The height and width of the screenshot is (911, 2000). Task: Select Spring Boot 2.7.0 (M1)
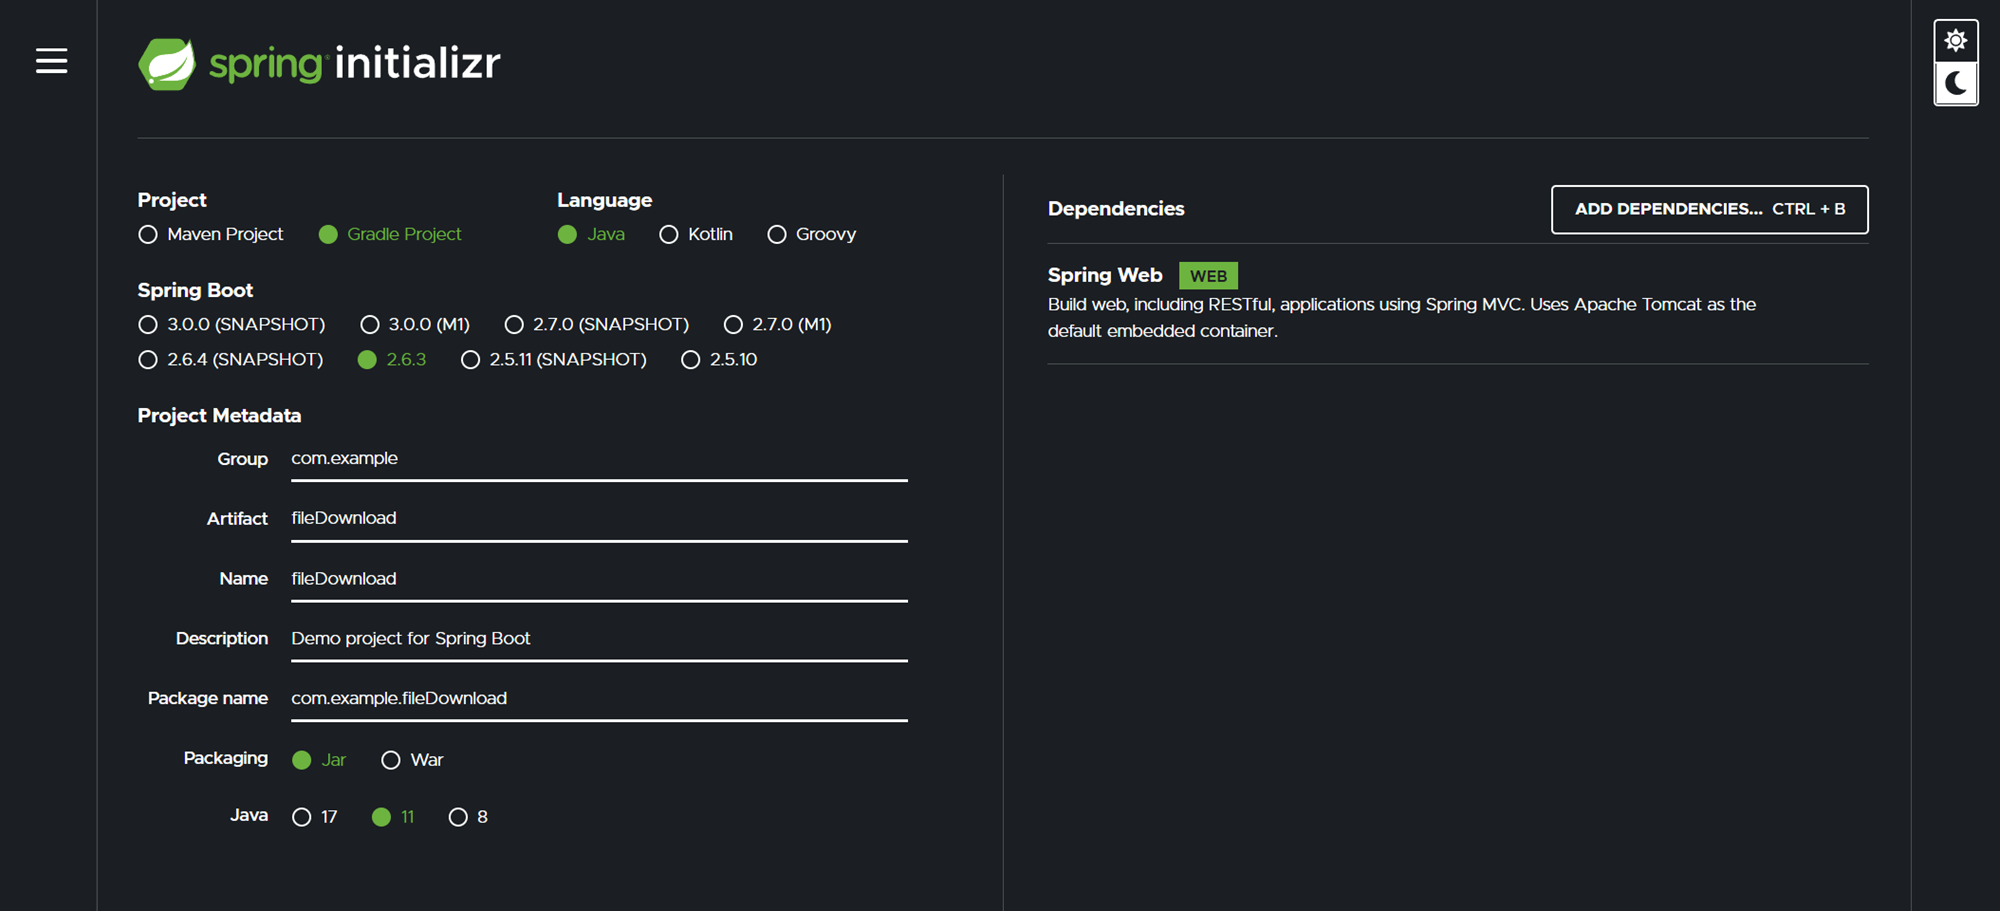coord(778,324)
